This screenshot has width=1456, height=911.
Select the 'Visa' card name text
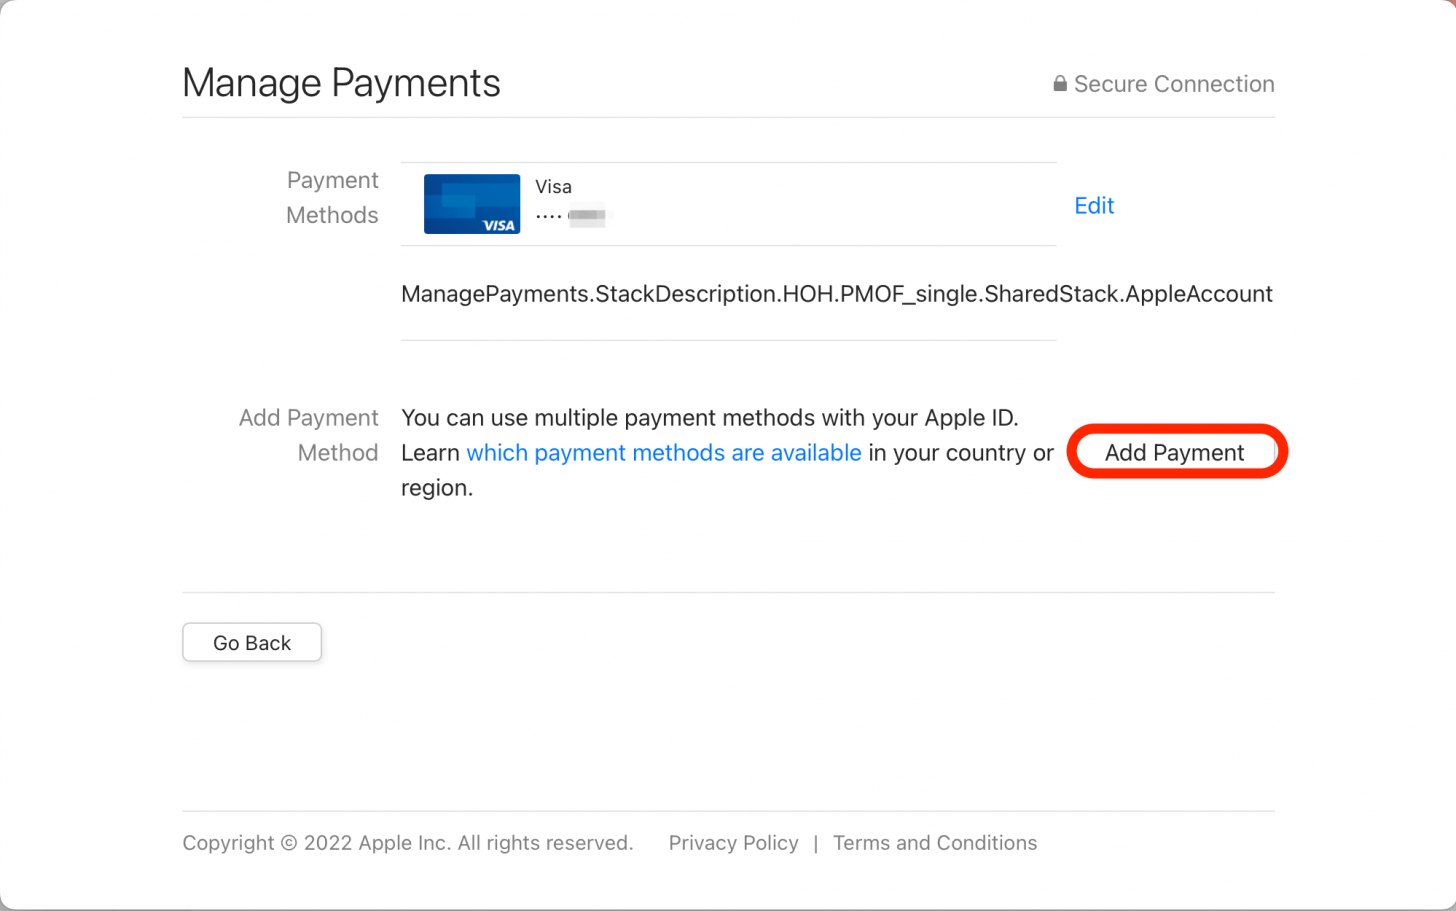[553, 187]
